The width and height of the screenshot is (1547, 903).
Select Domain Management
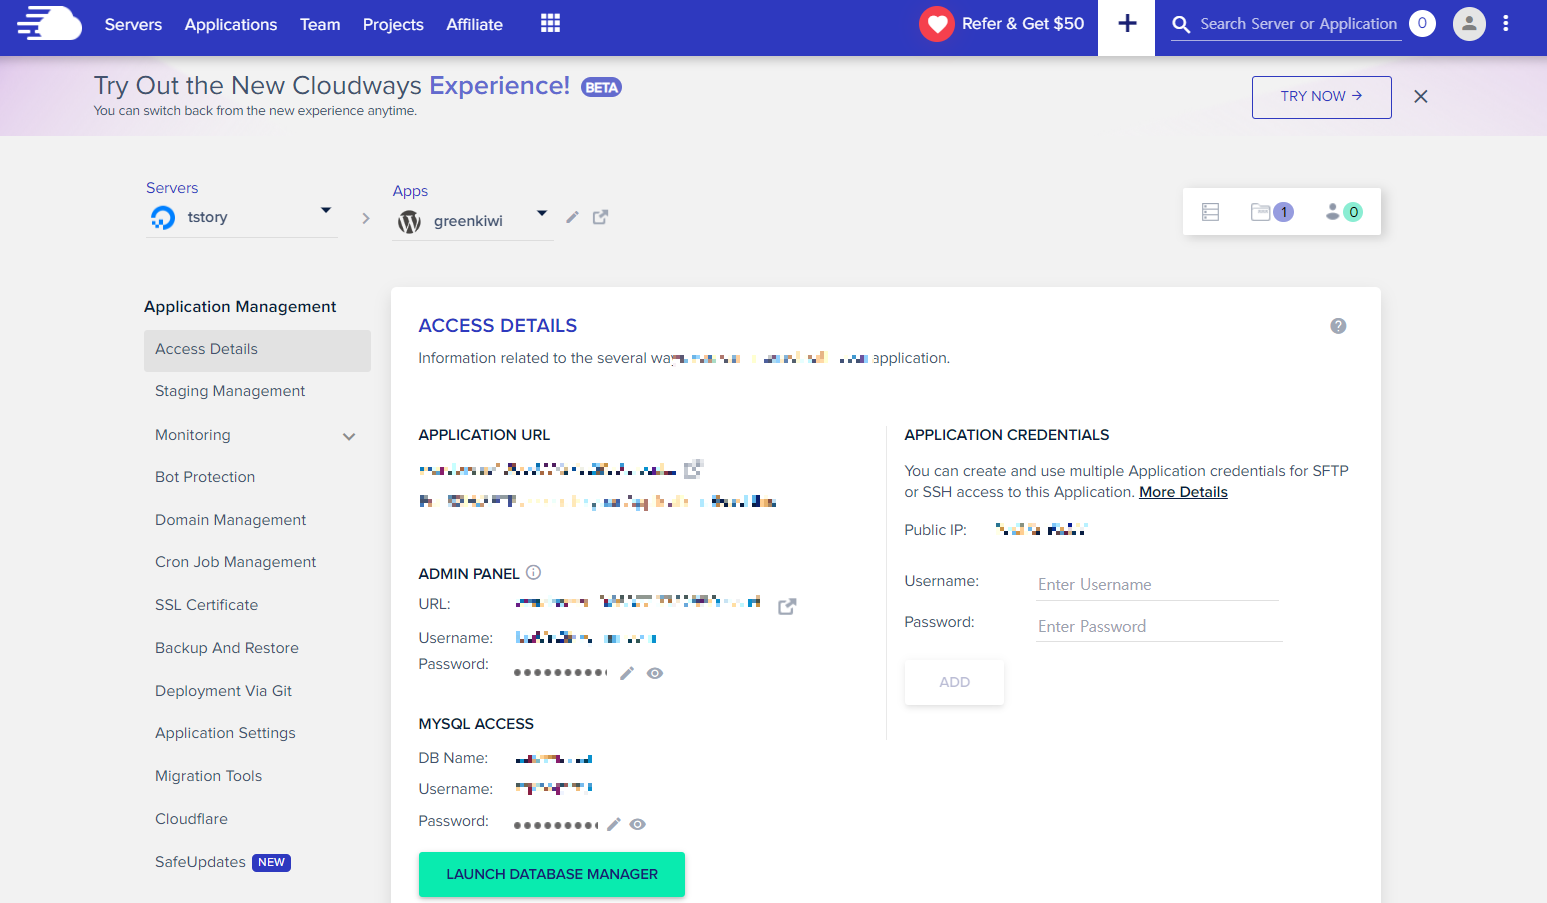pos(231,520)
